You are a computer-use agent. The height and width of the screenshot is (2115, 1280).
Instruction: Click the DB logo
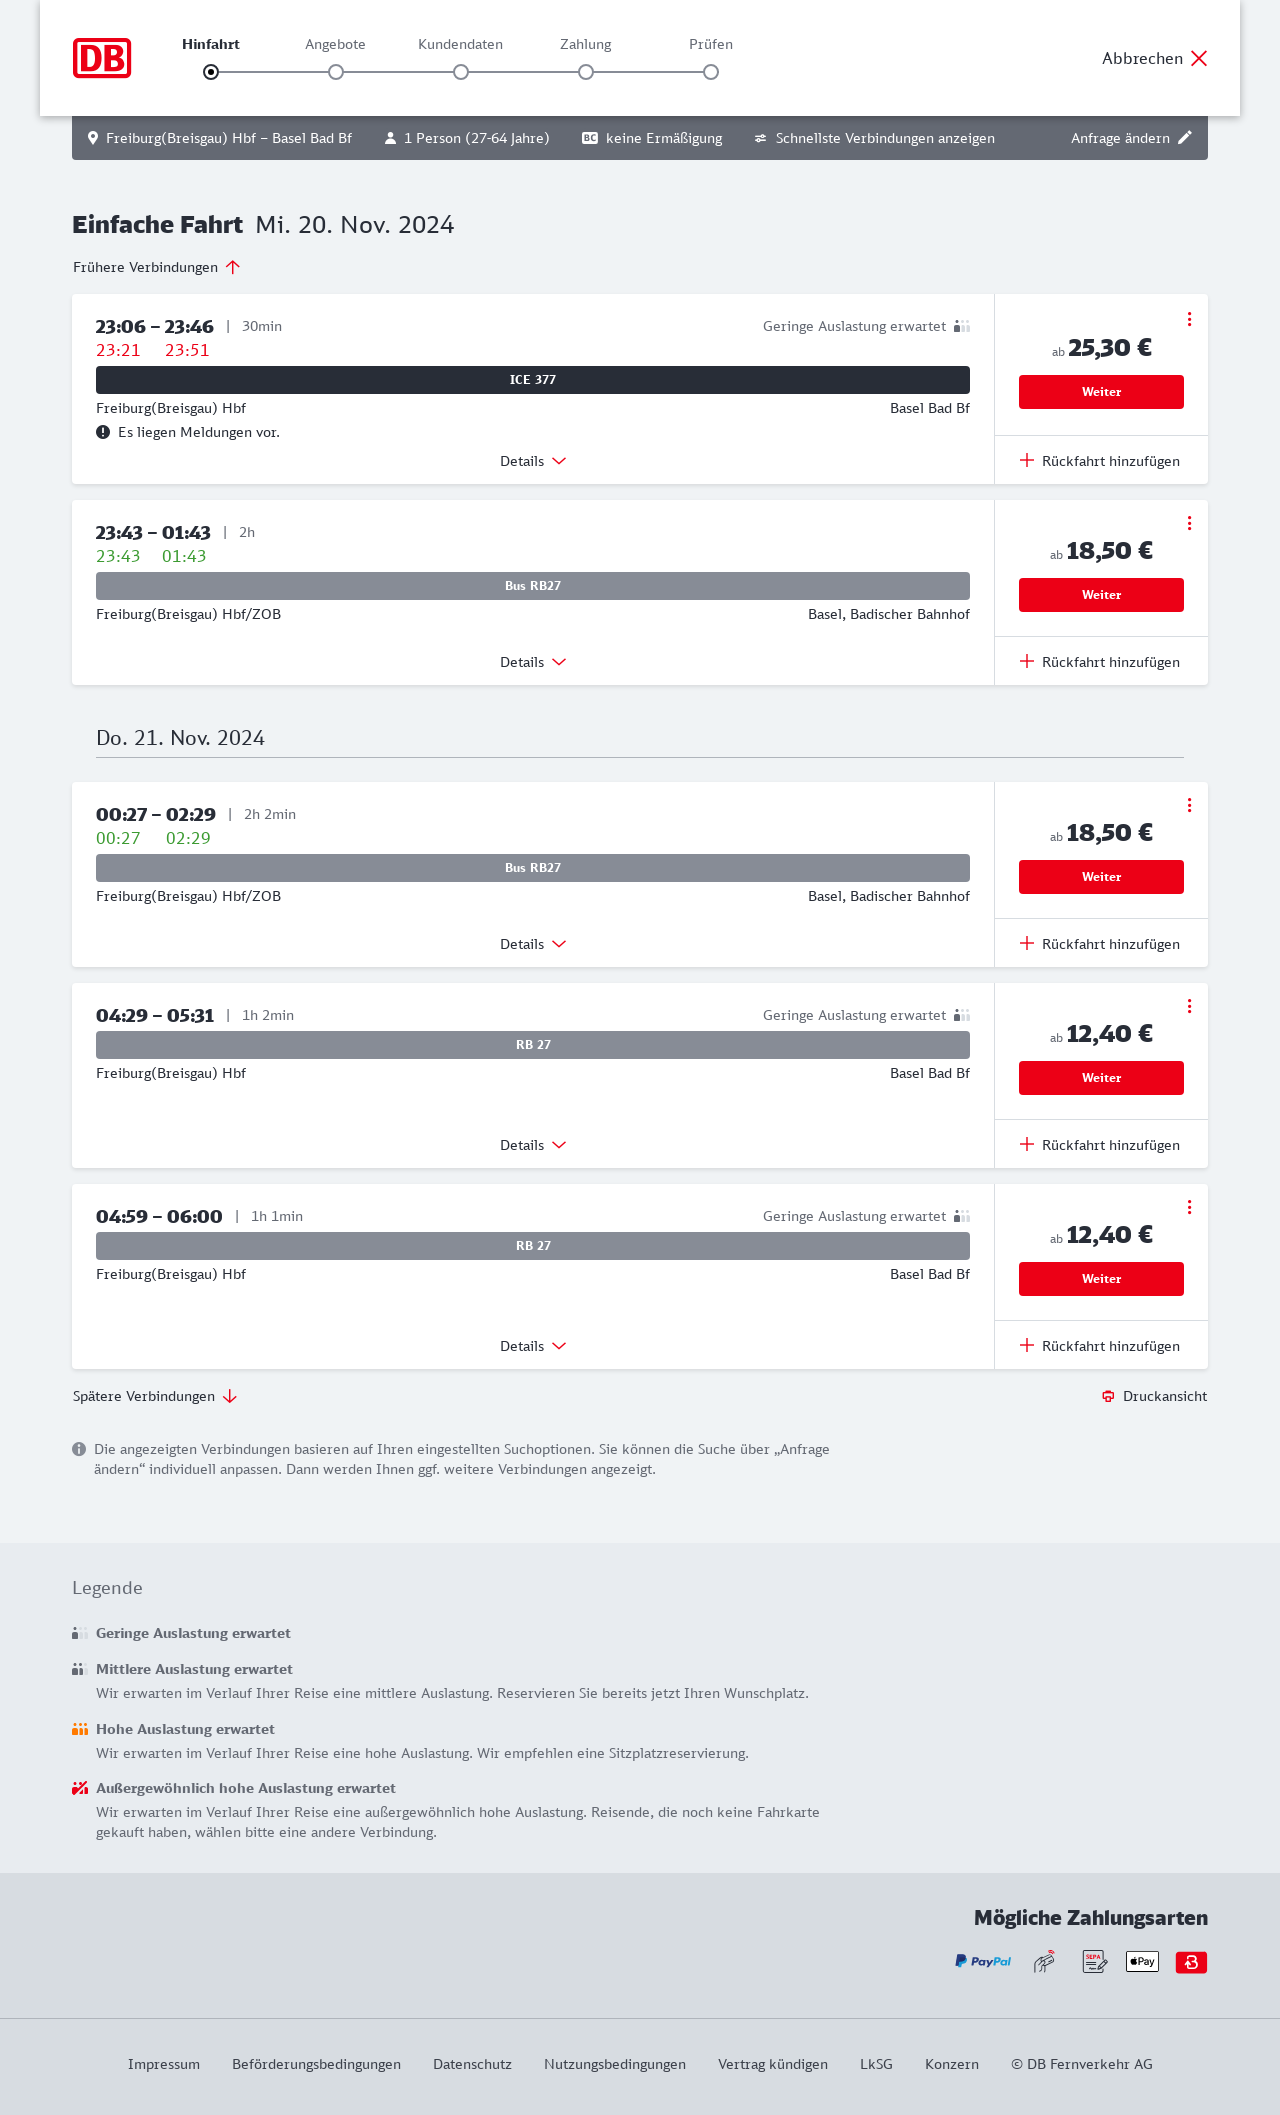(102, 58)
